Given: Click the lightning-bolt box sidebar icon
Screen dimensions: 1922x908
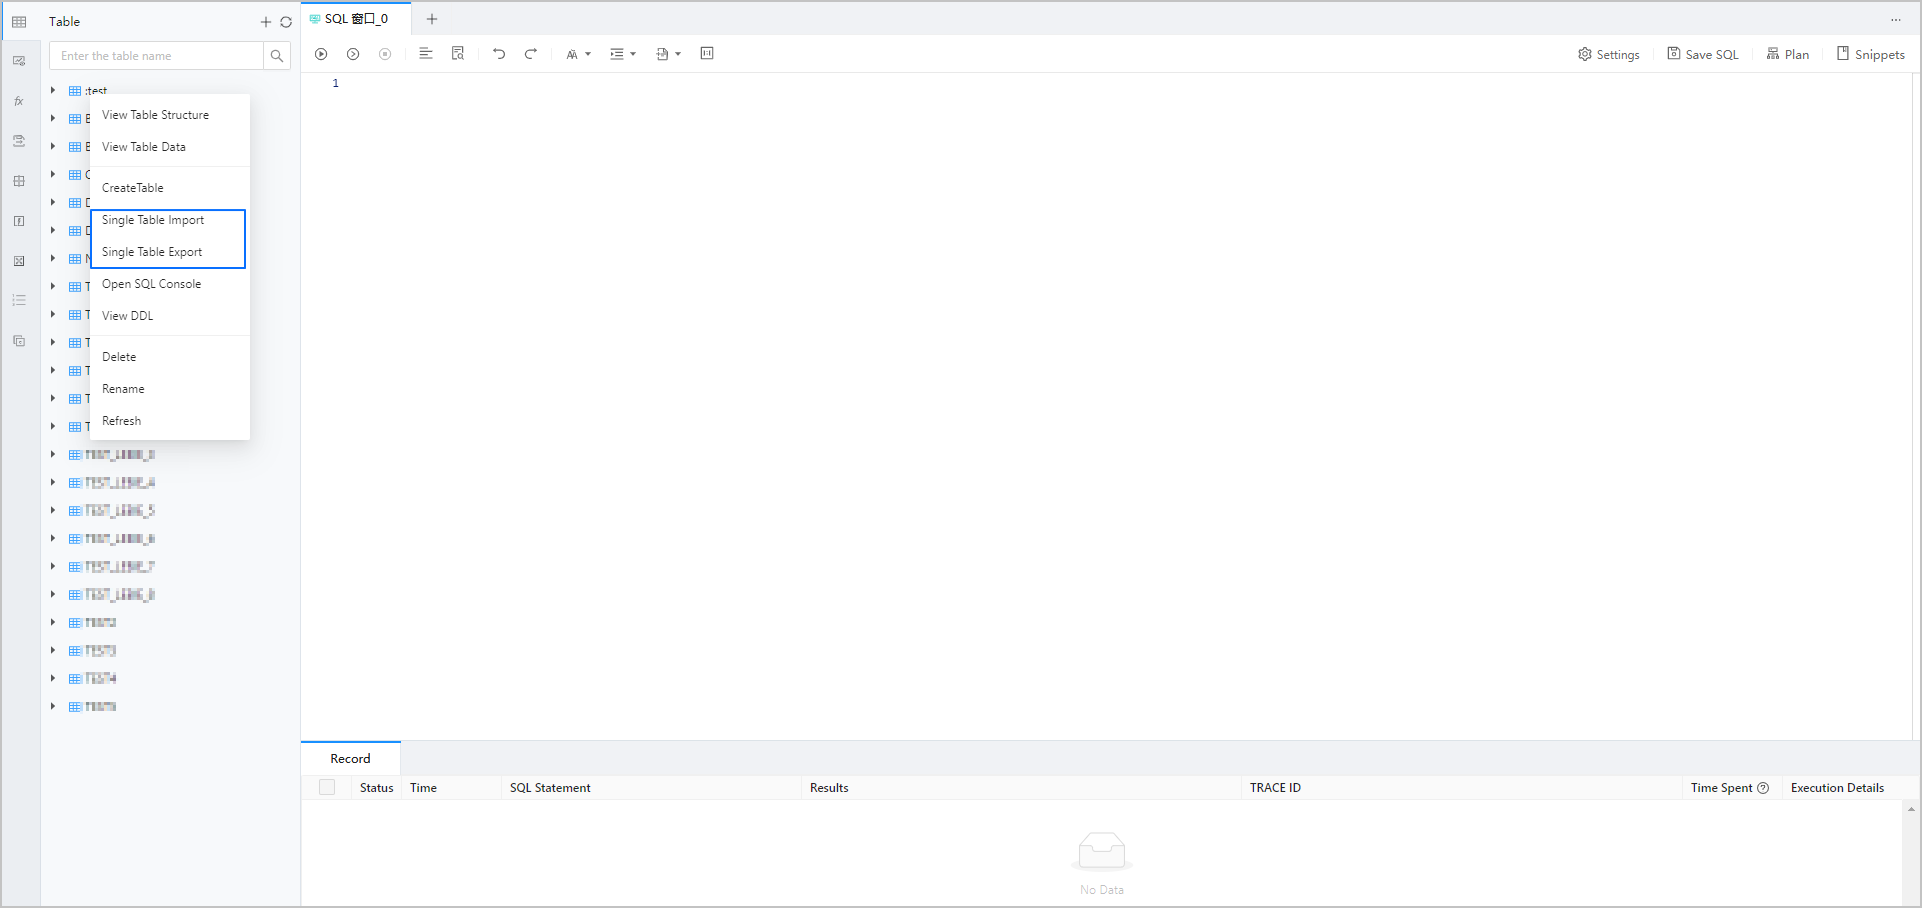Looking at the screenshot, I should pyautogui.click(x=19, y=221).
